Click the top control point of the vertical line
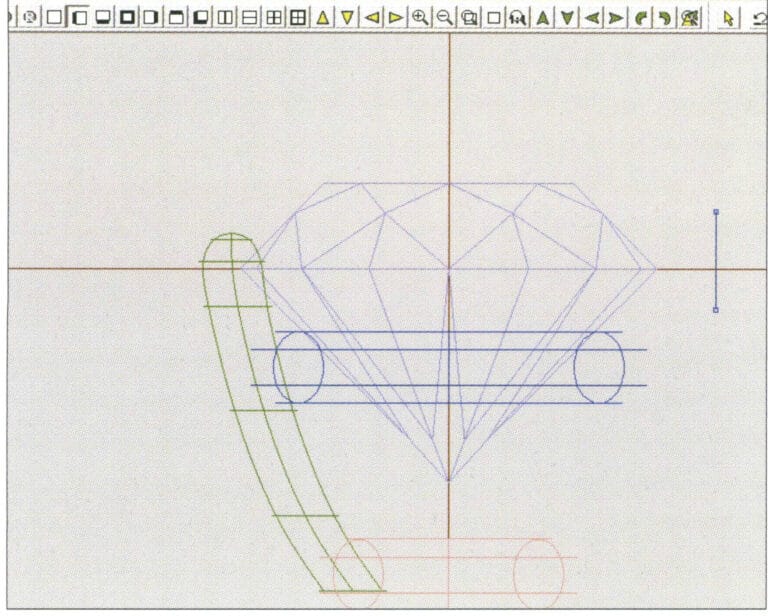The height and width of the screenshot is (616, 768). (716, 212)
